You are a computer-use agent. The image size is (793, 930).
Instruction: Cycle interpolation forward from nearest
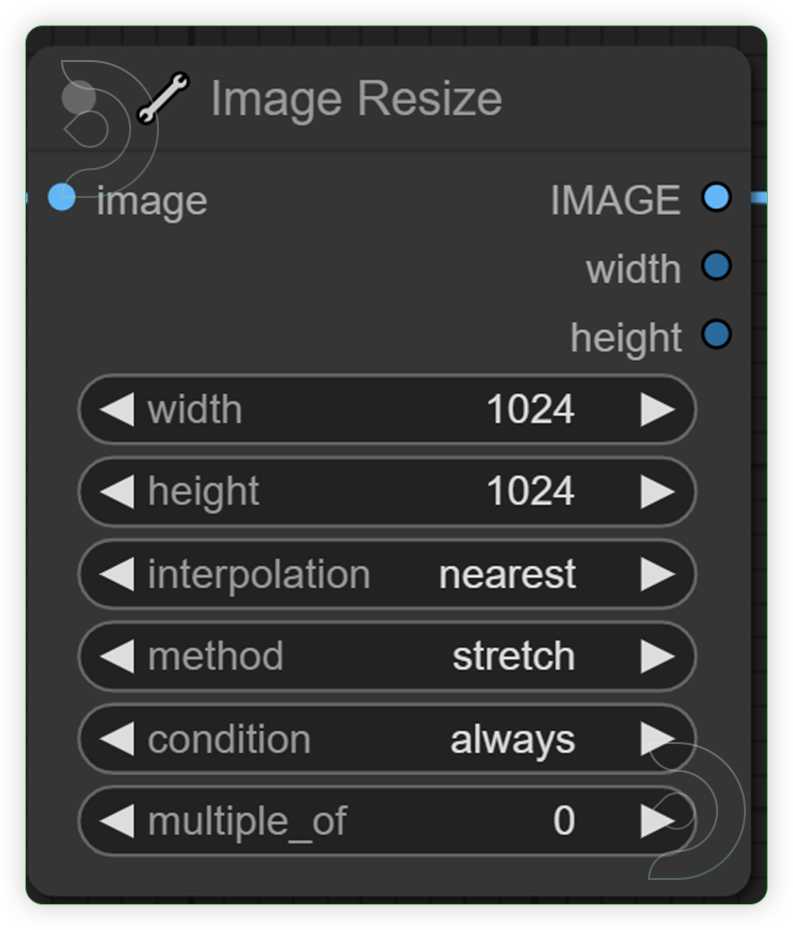(659, 574)
